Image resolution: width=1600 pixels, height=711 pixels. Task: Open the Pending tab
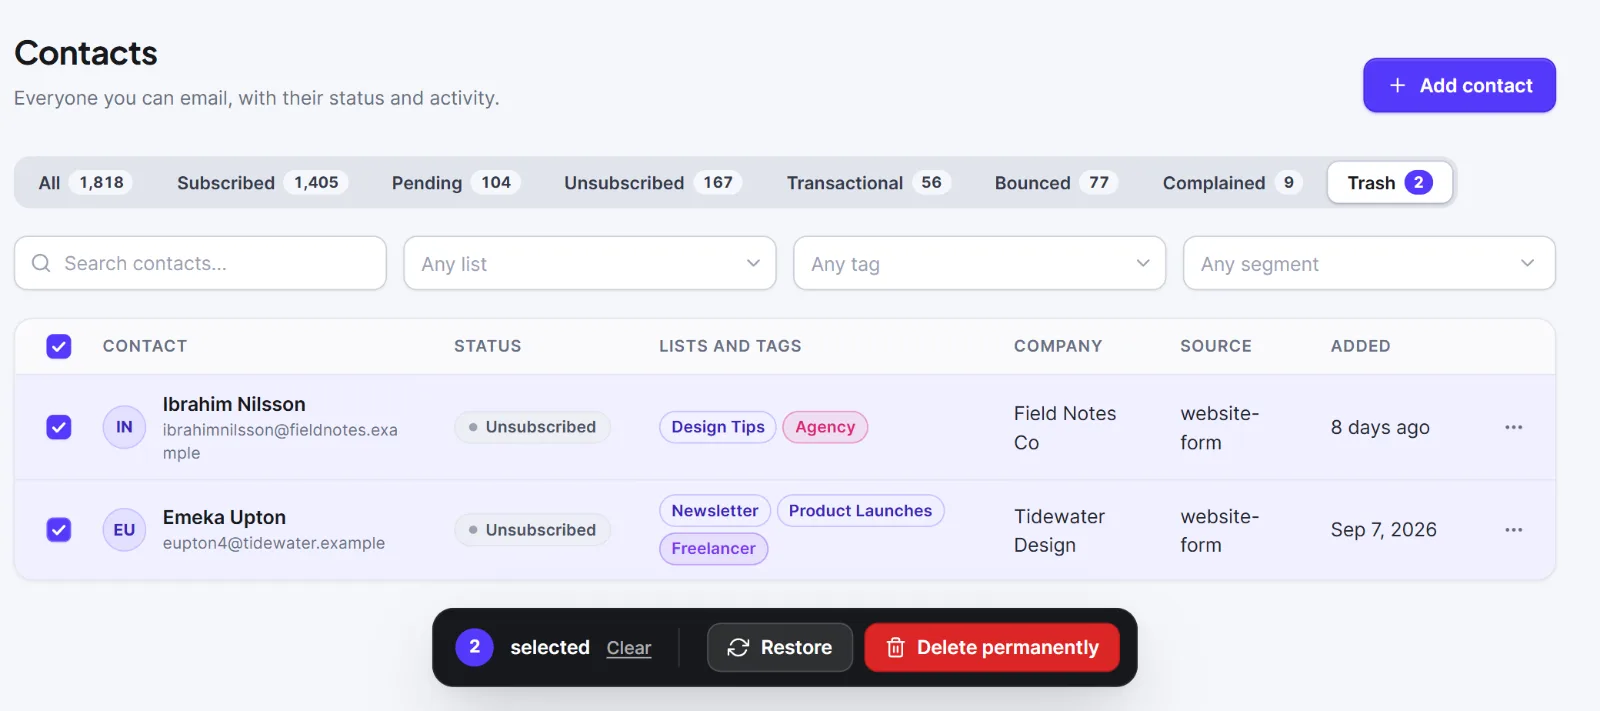point(455,183)
